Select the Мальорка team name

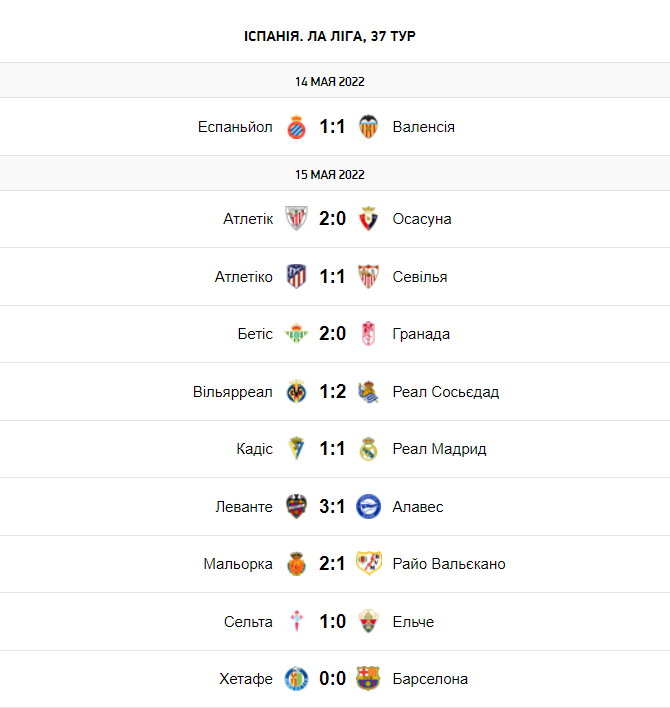pos(238,564)
